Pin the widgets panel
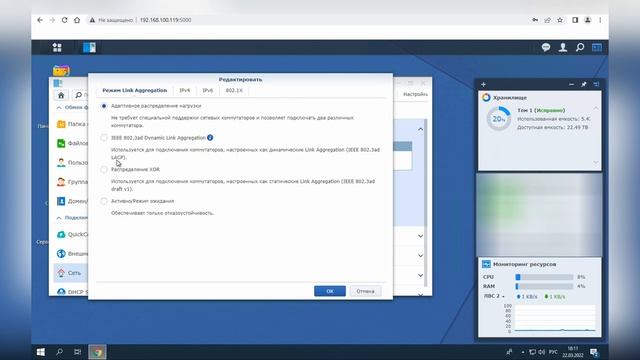The height and width of the screenshot is (360, 640). coord(584,84)
